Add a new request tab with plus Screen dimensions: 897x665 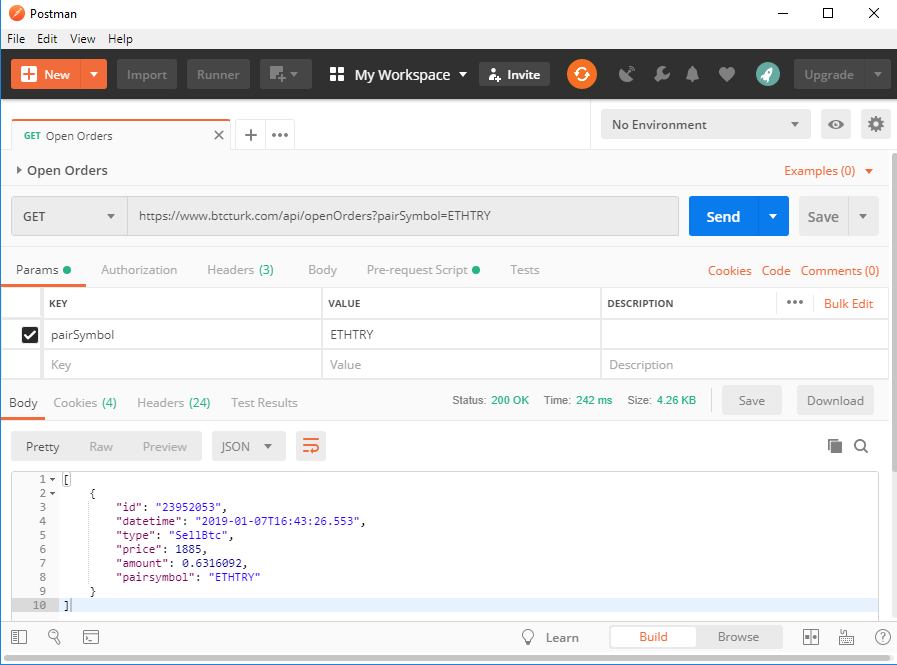251,135
